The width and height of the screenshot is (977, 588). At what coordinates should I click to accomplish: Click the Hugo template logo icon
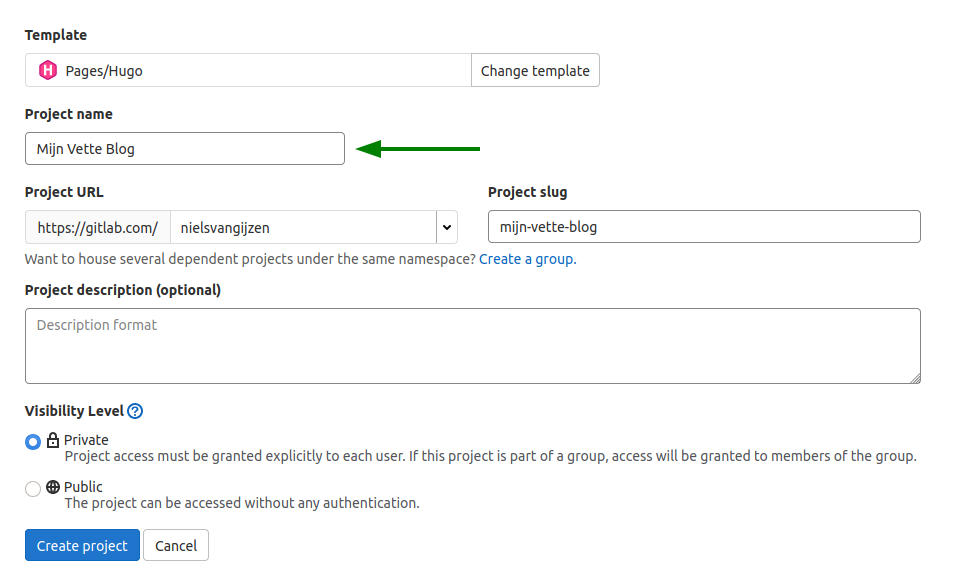[48, 71]
